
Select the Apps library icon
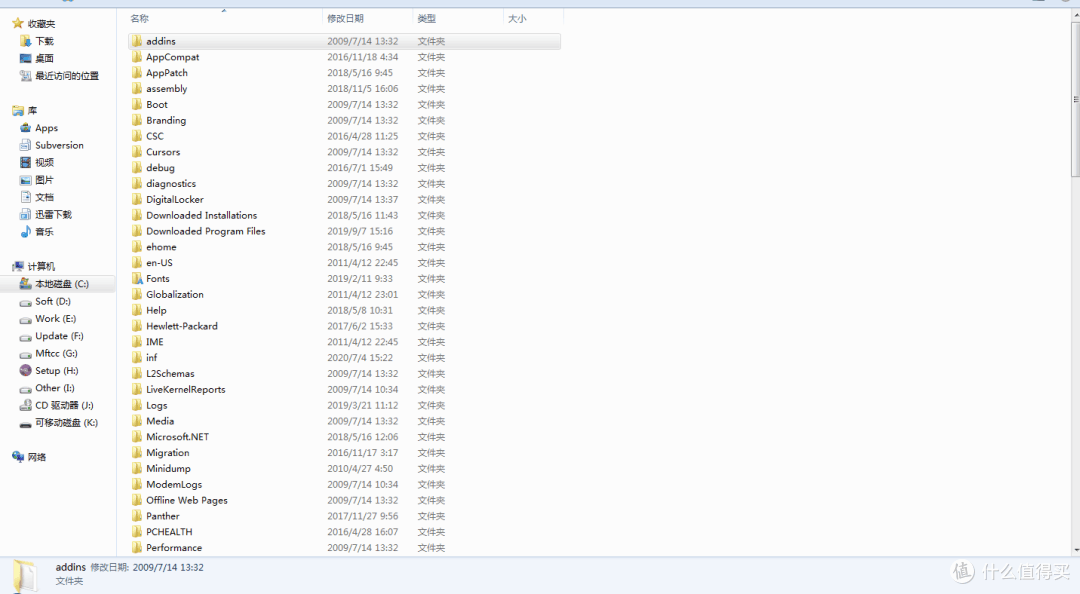[x=25, y=128]
